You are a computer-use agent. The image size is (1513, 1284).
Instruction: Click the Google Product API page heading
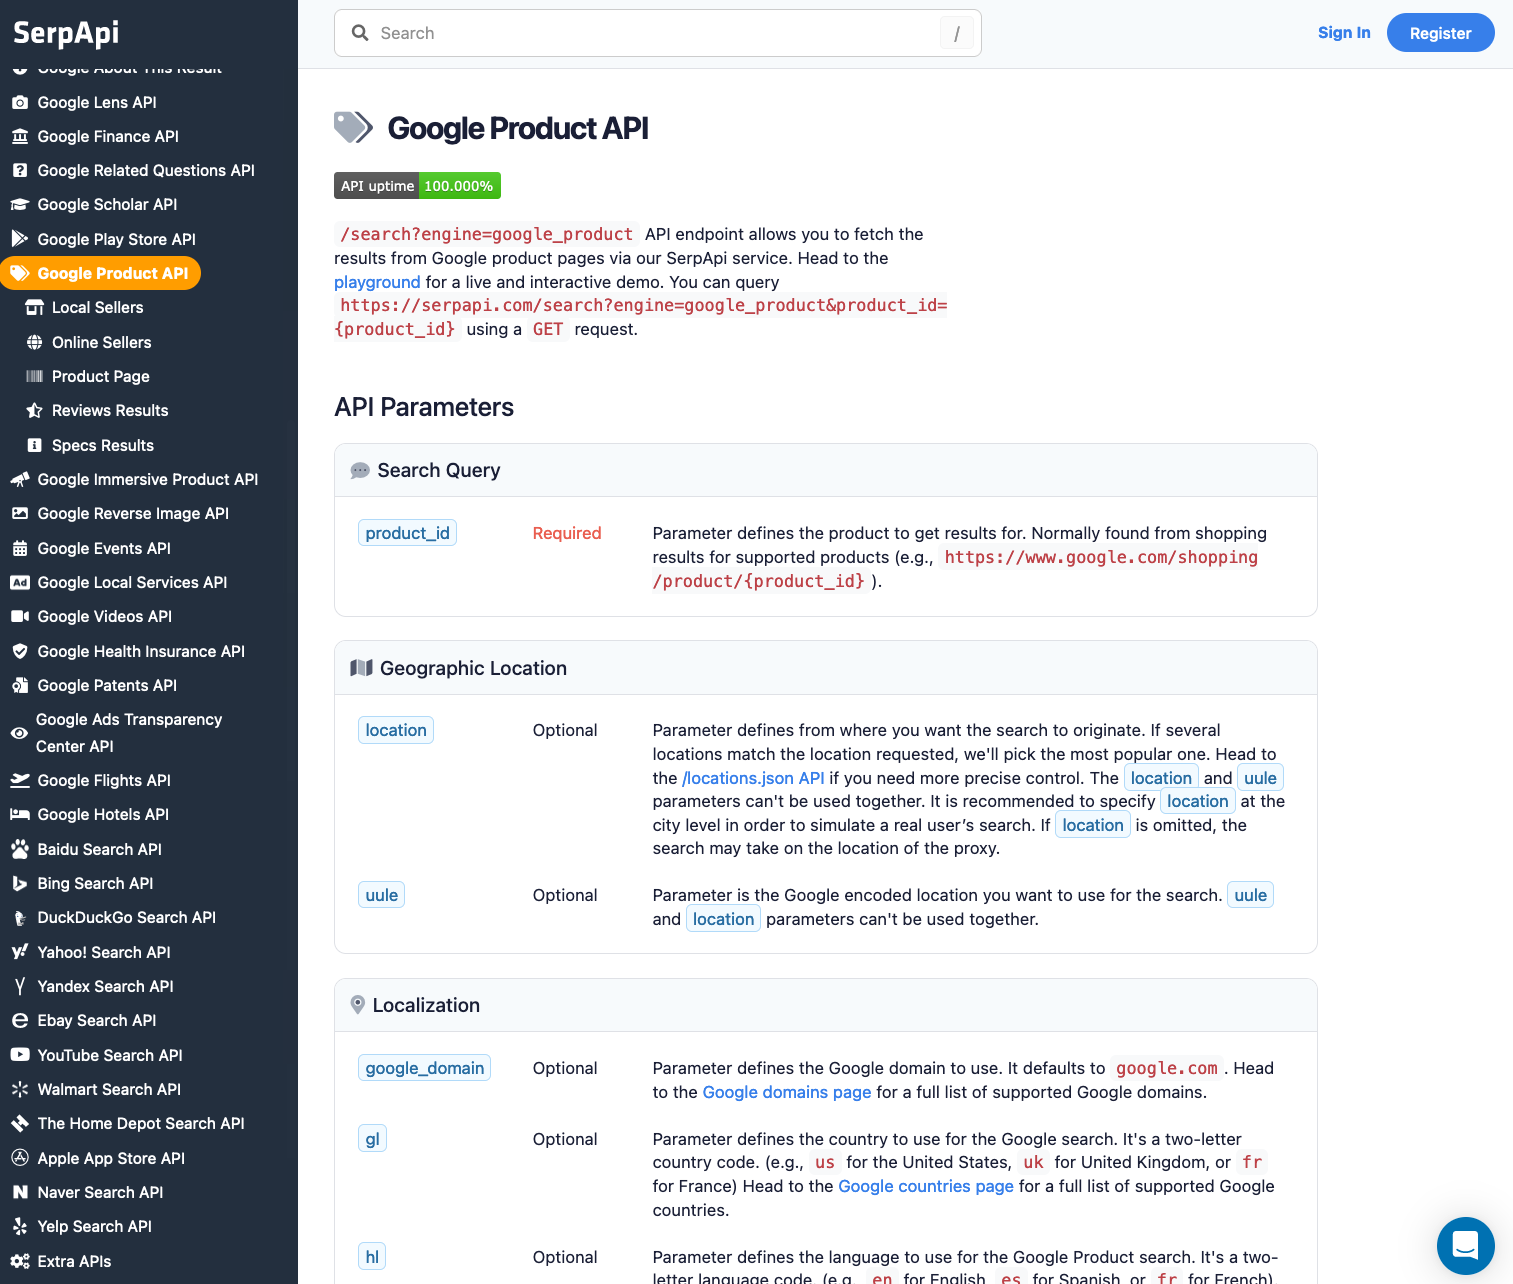click(x=518, y=128)
